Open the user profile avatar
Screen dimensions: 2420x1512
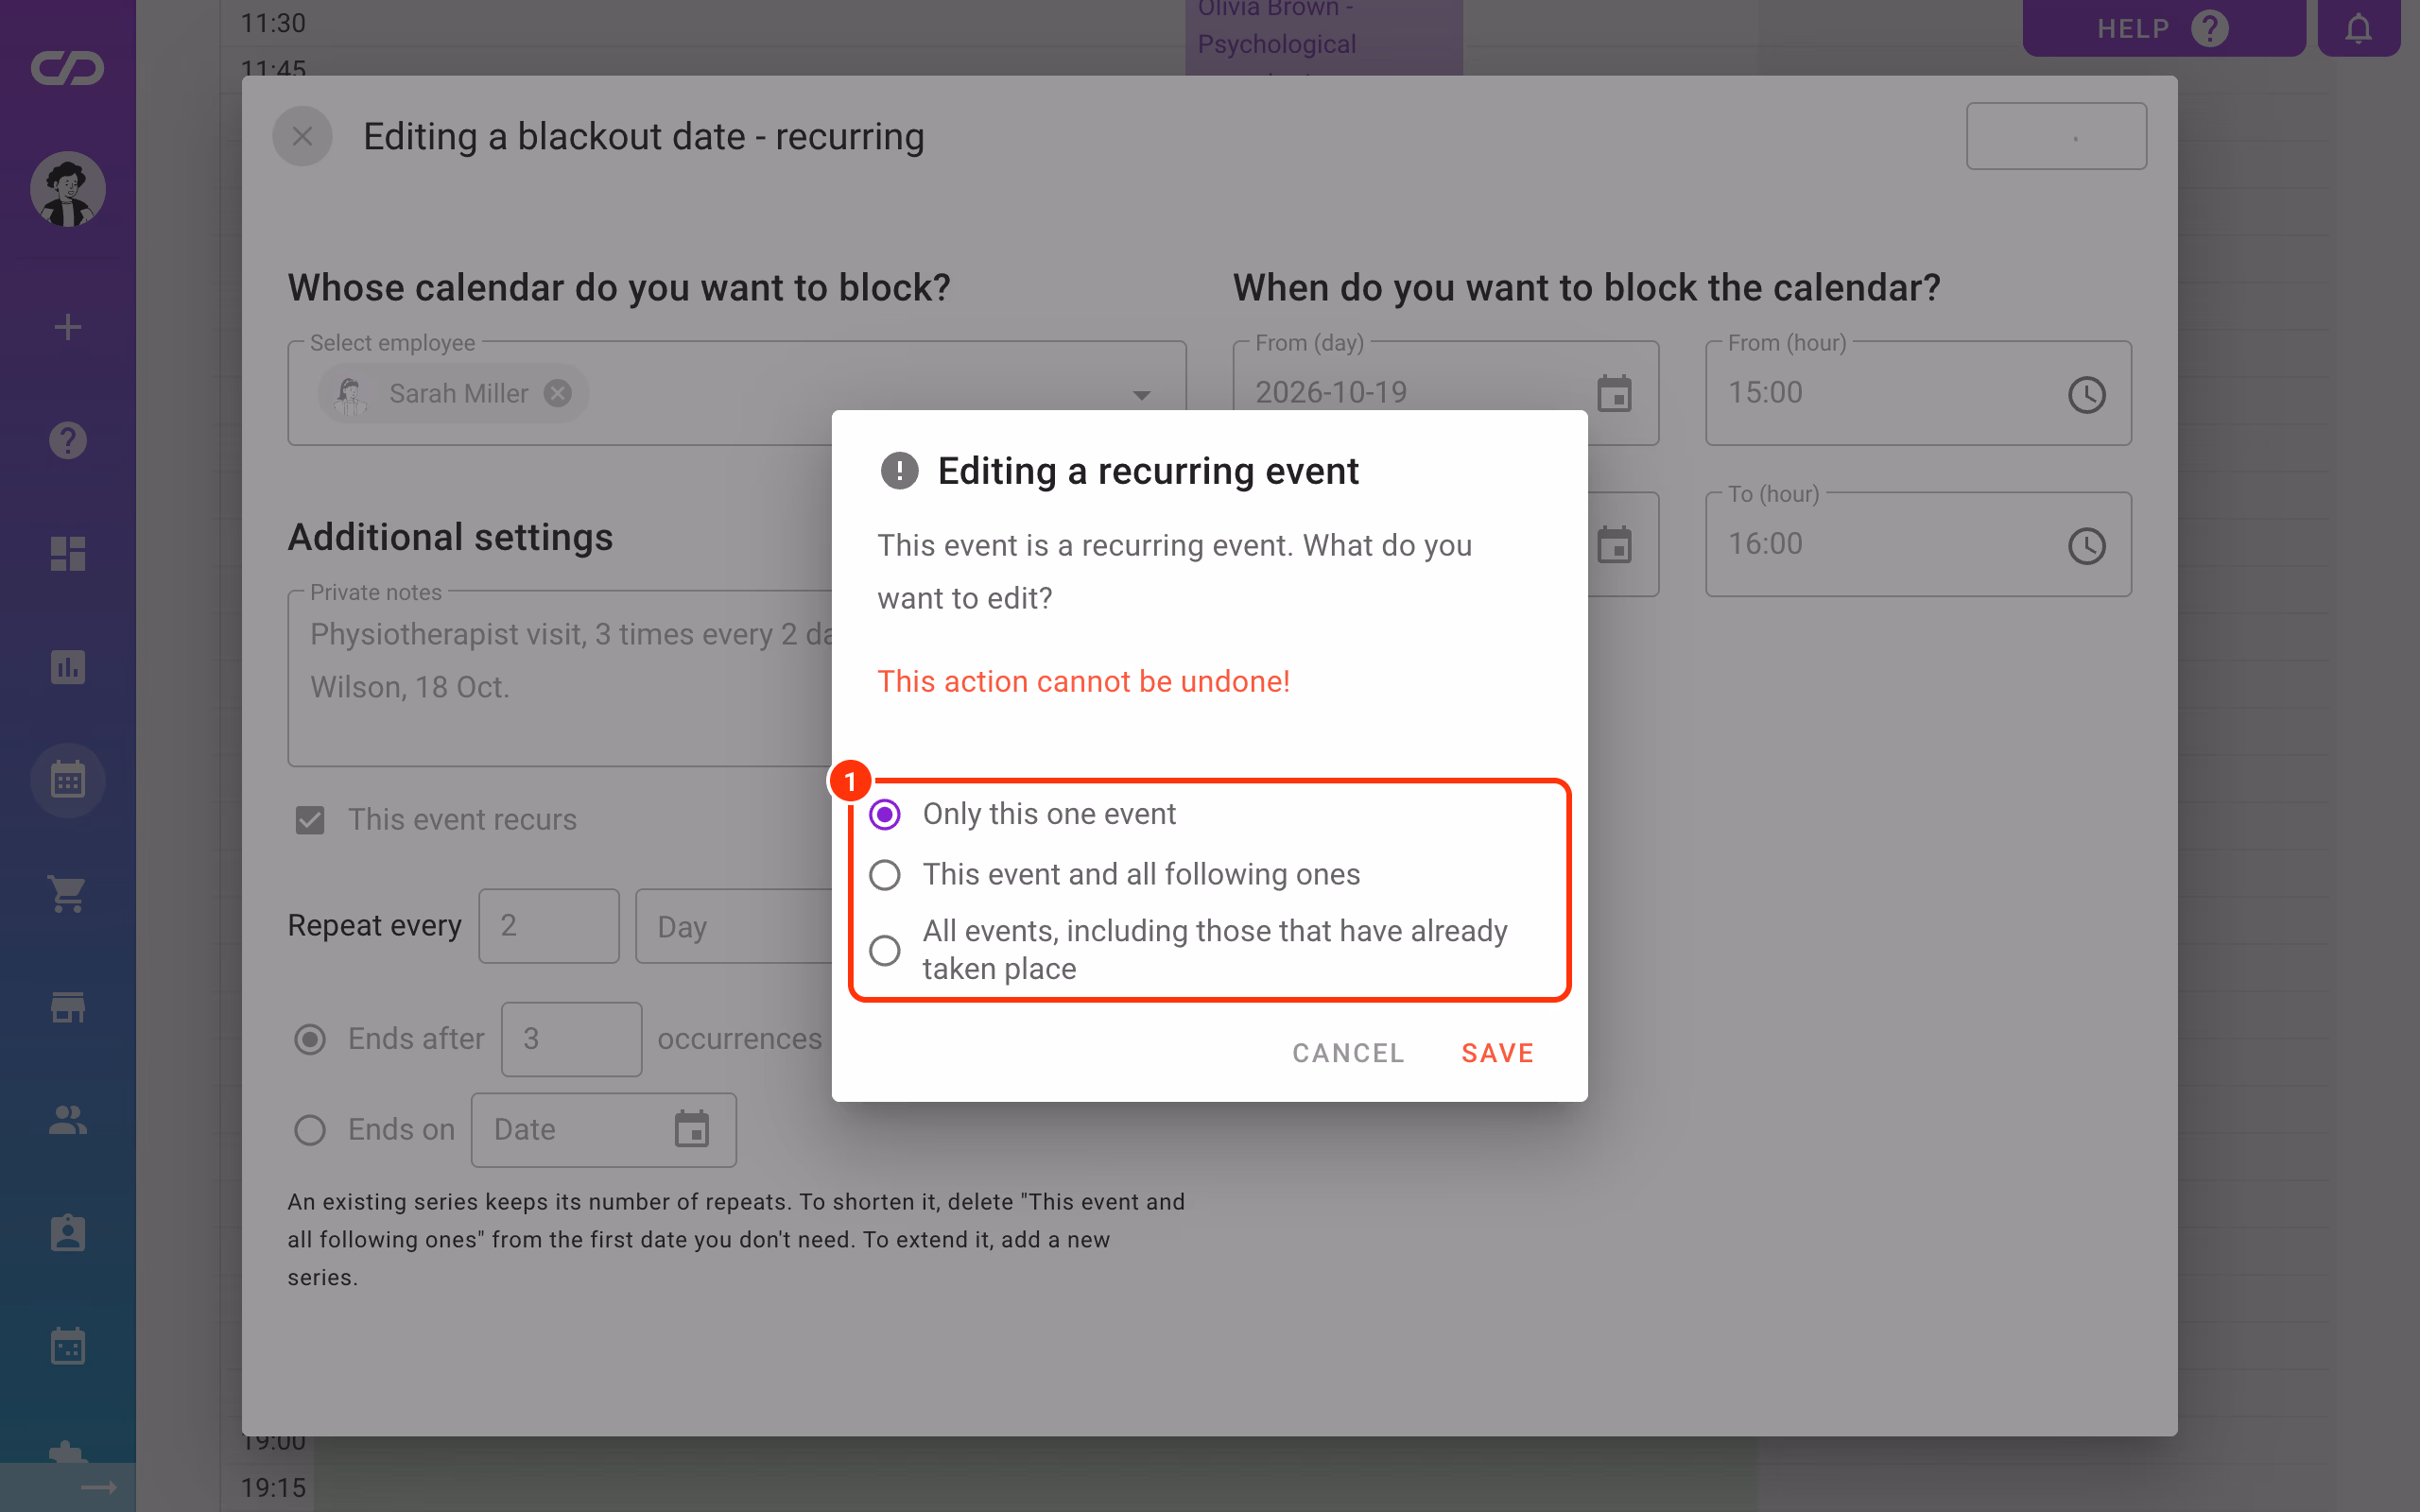67,189
